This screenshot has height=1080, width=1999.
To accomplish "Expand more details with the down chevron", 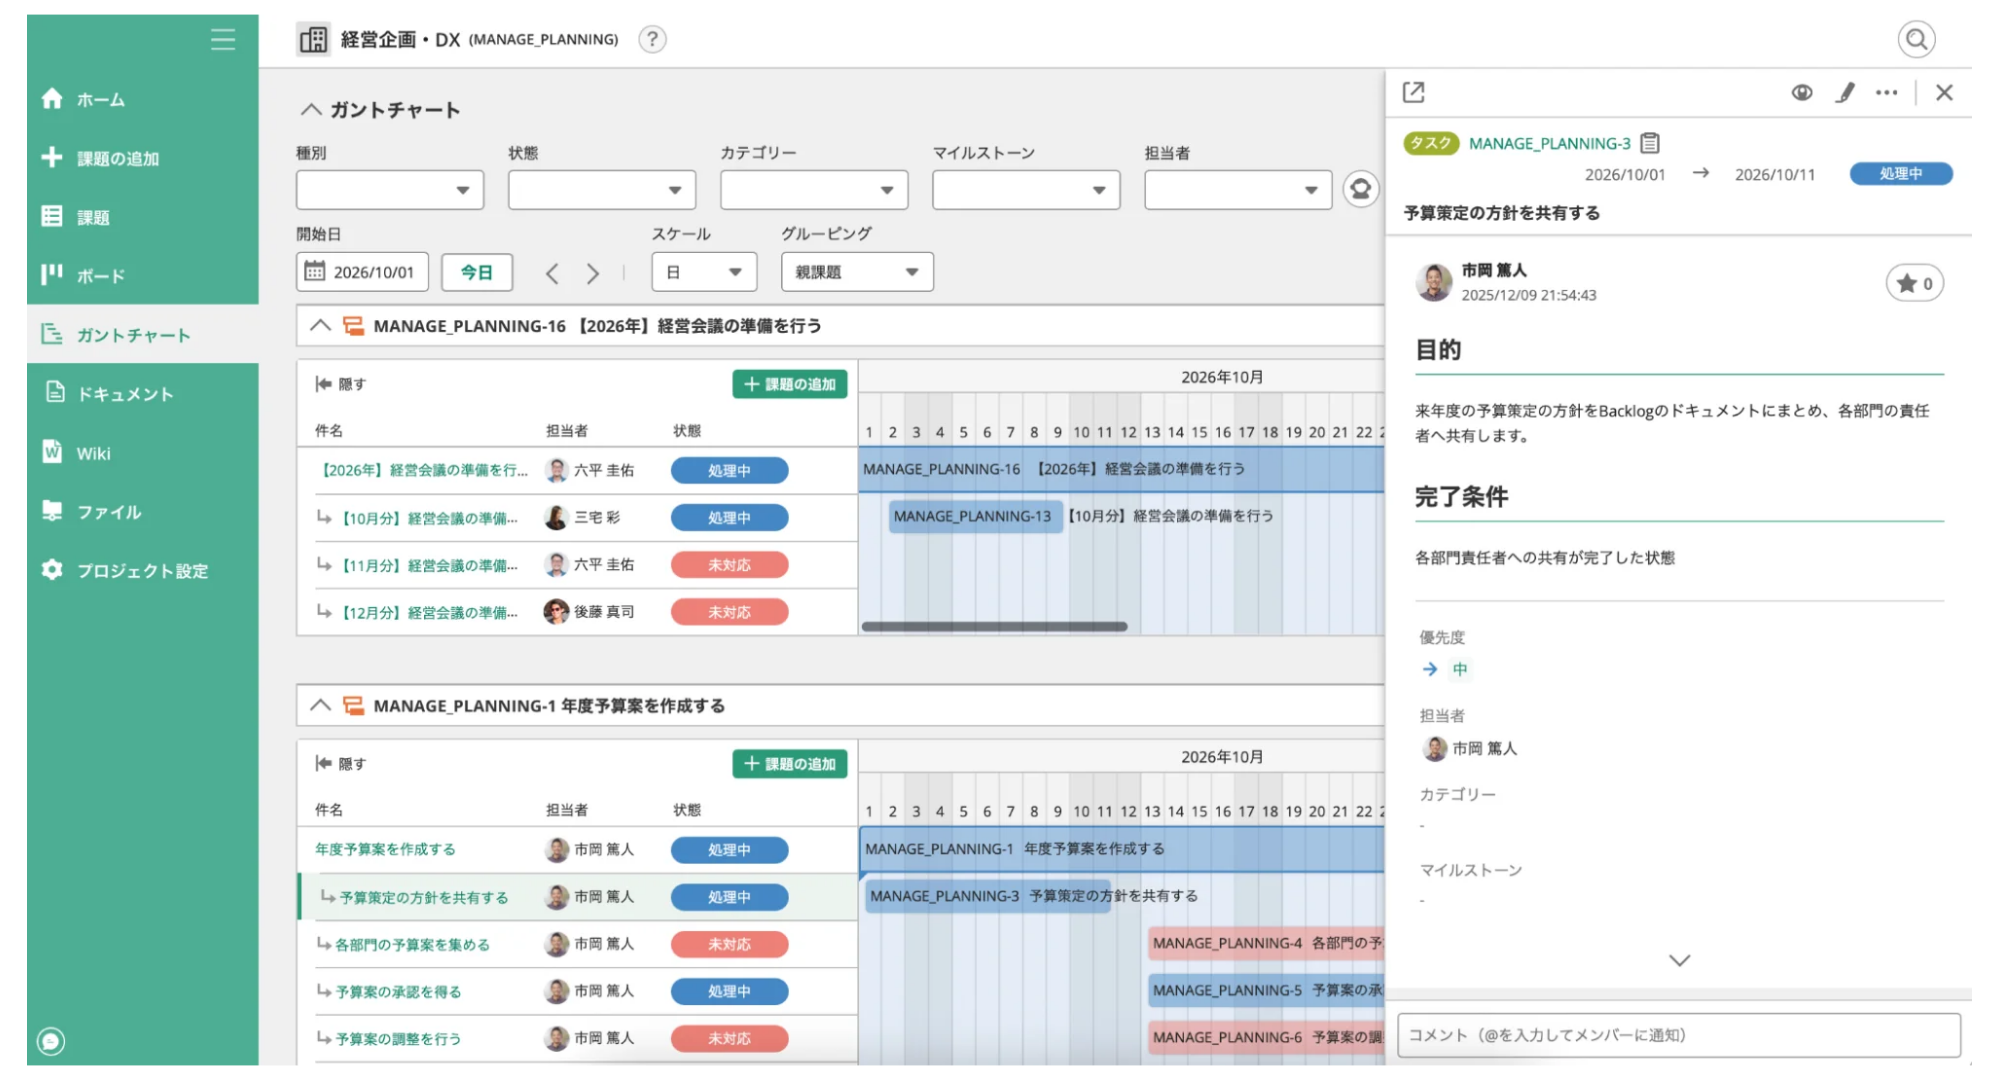I will pos(1679,960).
